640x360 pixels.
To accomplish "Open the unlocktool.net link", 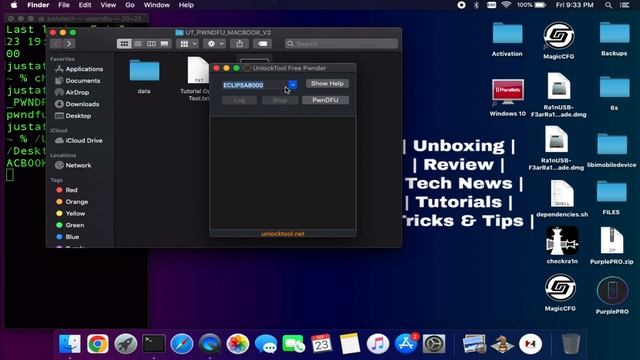I will [283, 234].
